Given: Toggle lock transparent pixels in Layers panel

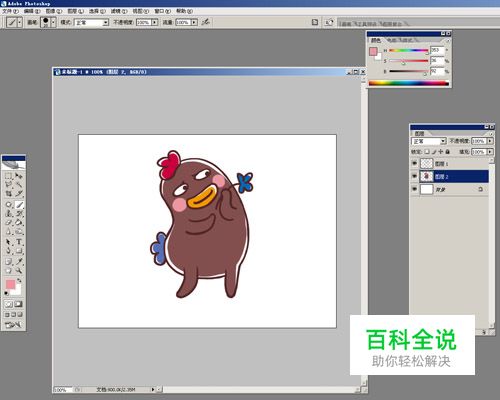Looking at the screenshot, I should point(427,152).
